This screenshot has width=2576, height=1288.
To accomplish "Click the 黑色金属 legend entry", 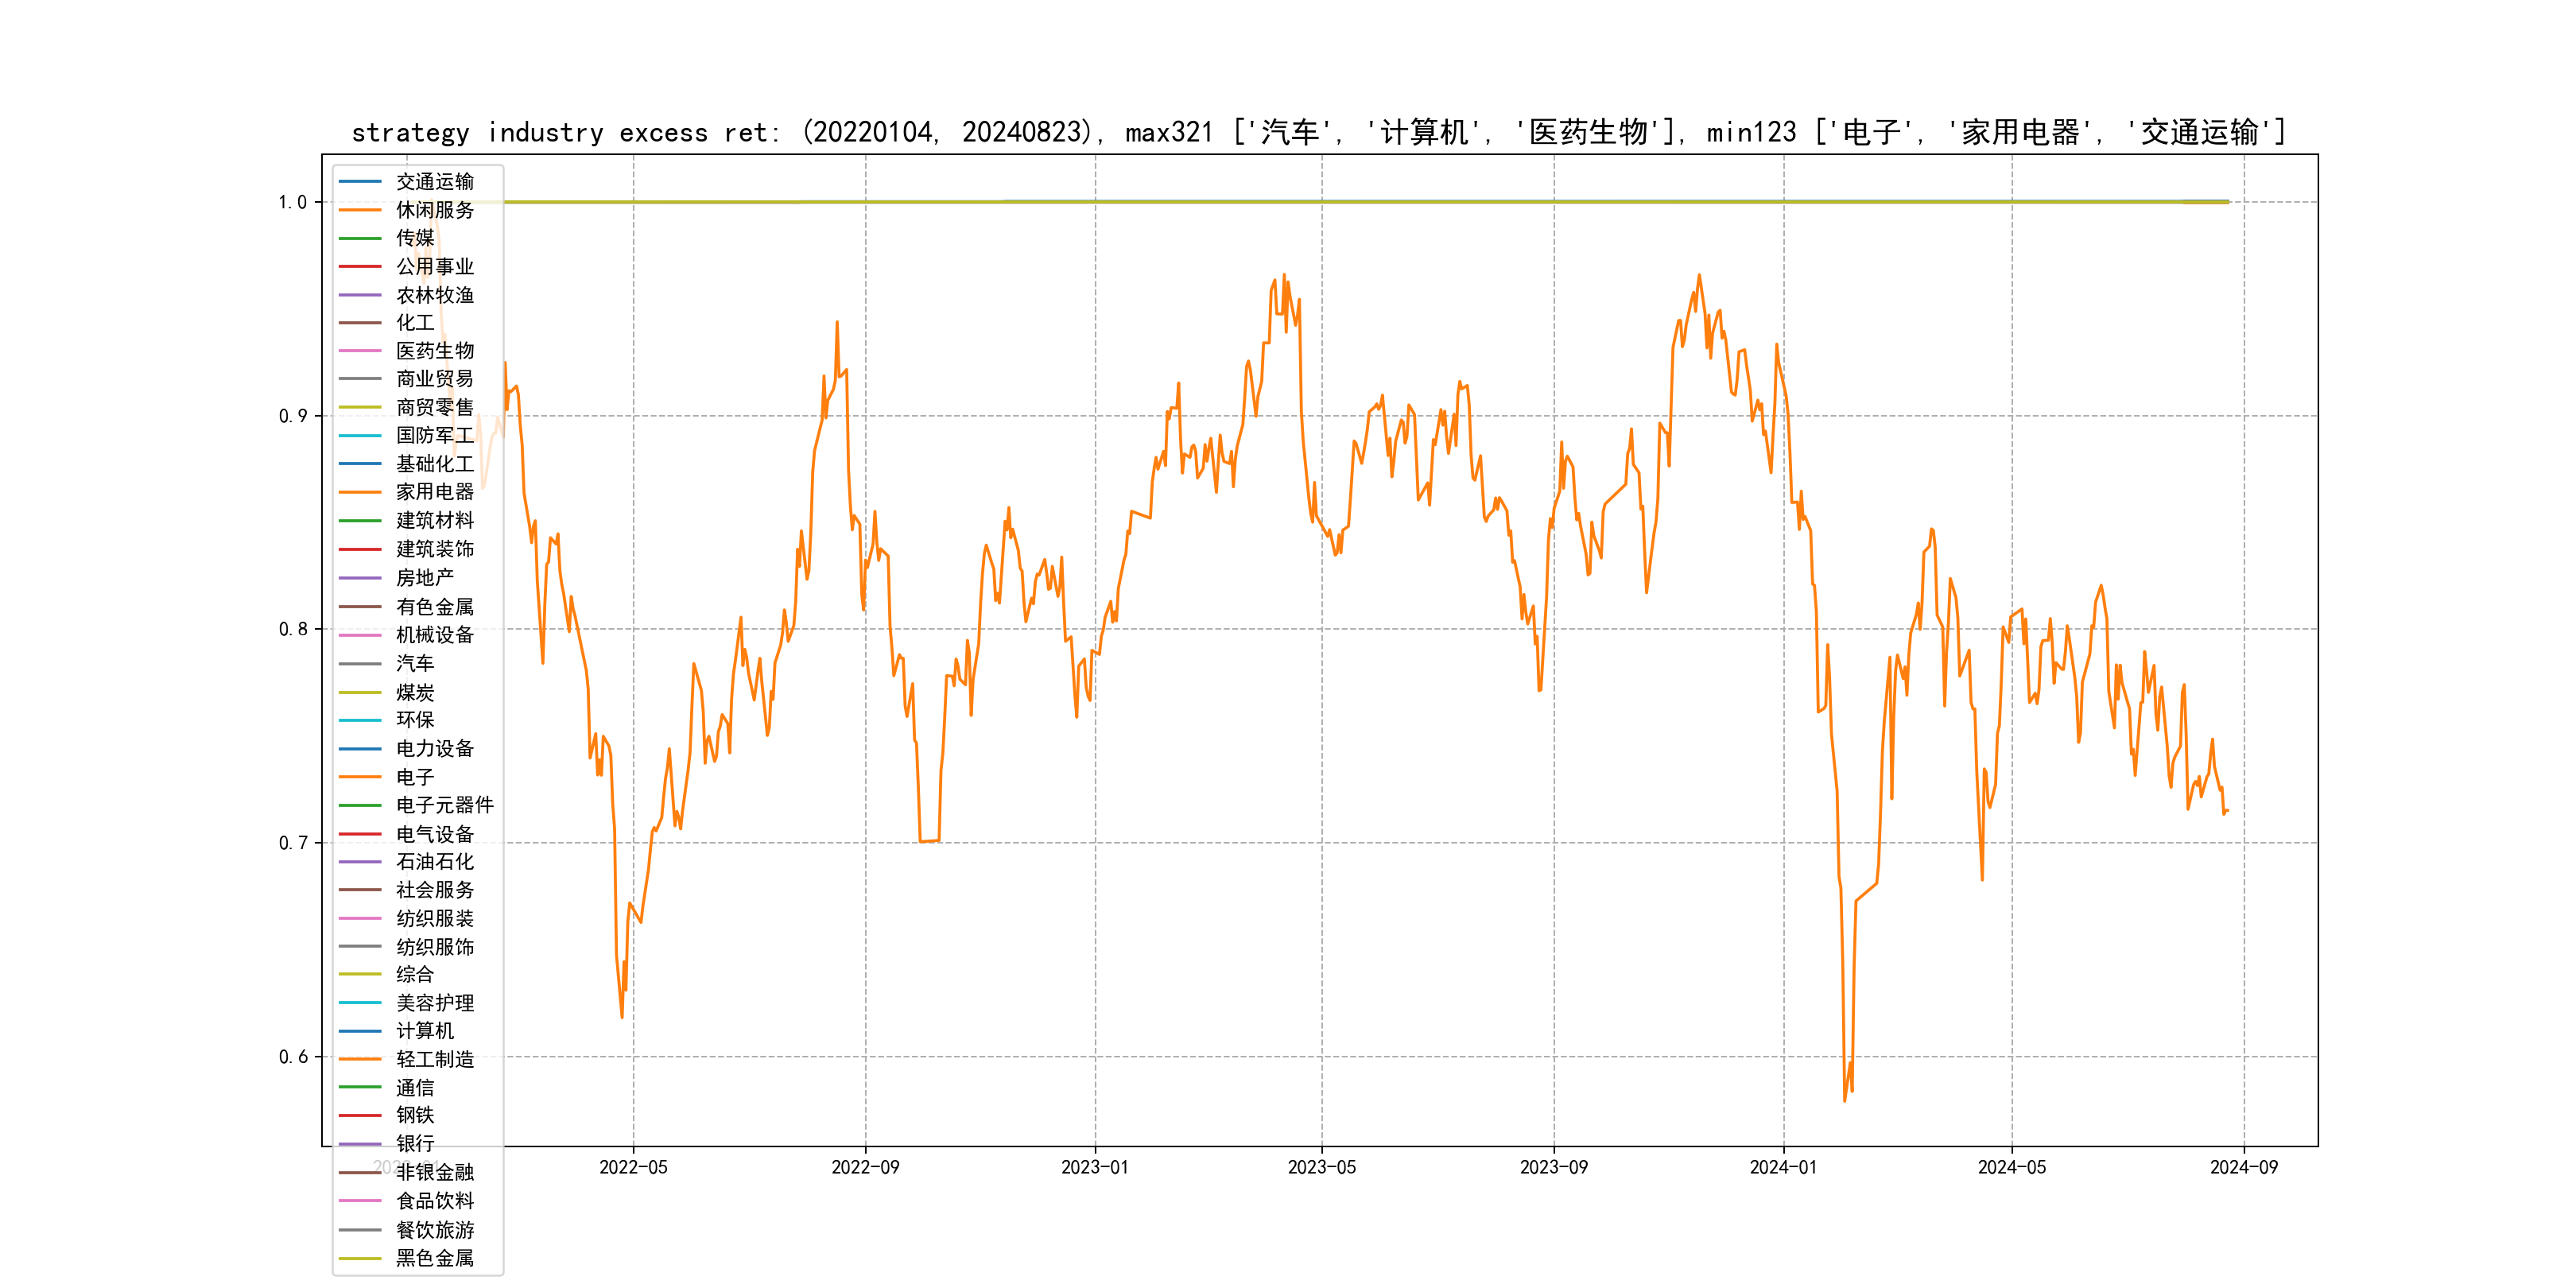I will (434, 1258).
